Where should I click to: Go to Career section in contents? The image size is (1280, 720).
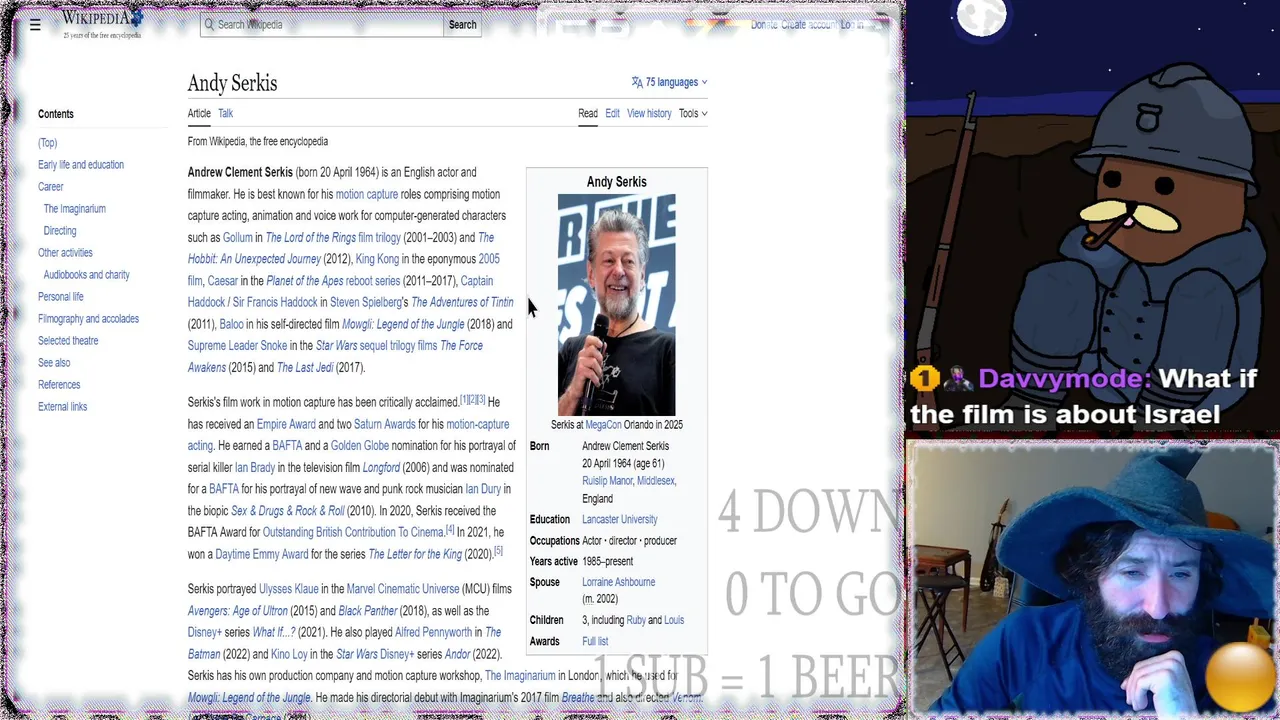pyautogui.click(x=51, y=187)
